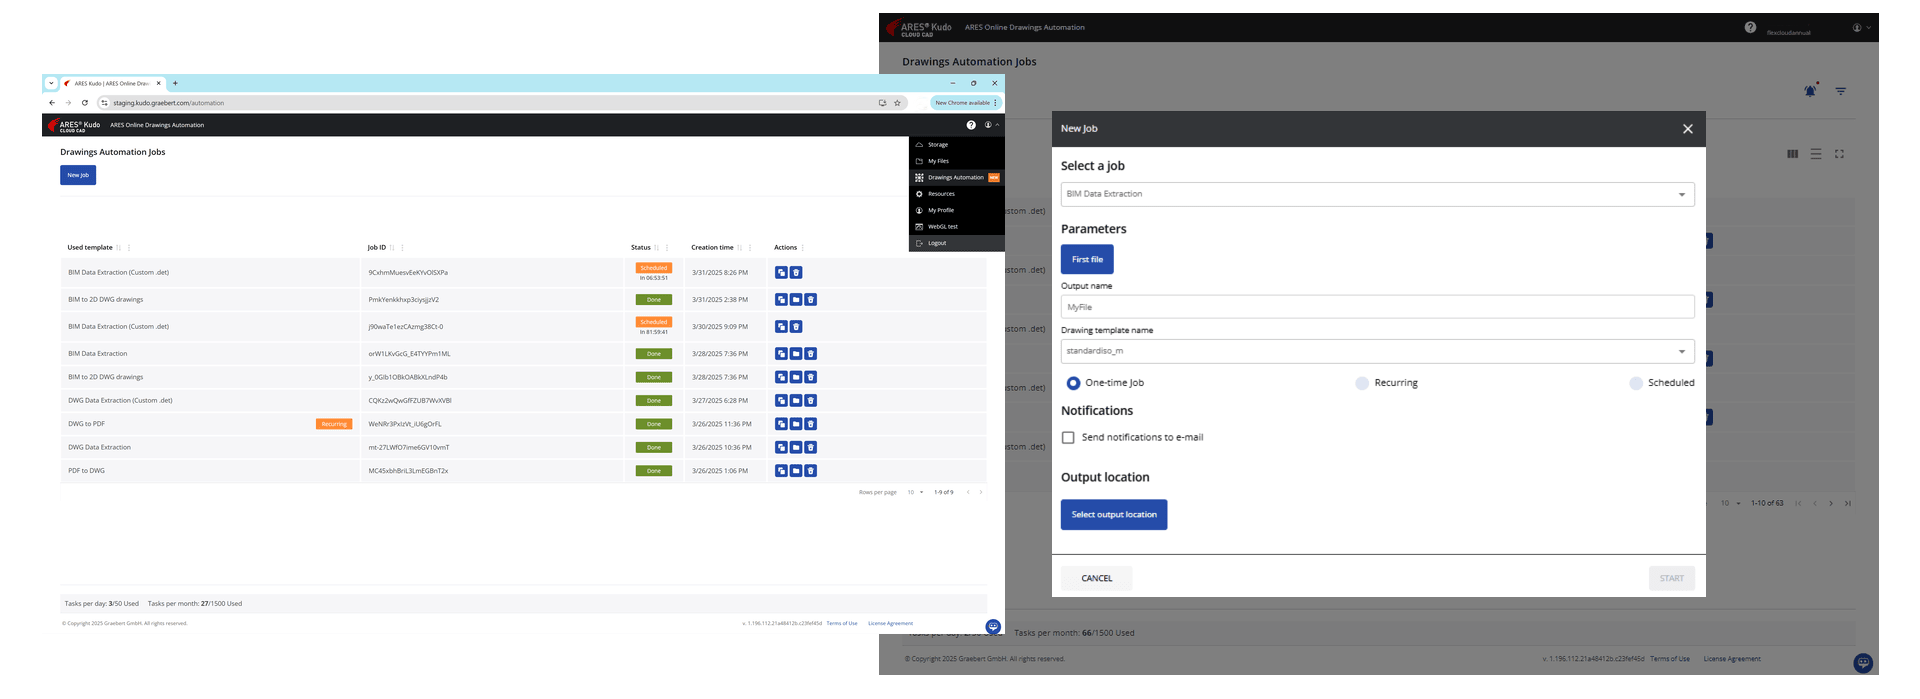Duplicate job 9CxhmMuesvEeKYvOISXPa via its copy icon
Viewport: 1920px width, 699px height.
click(x=781, y=272)
